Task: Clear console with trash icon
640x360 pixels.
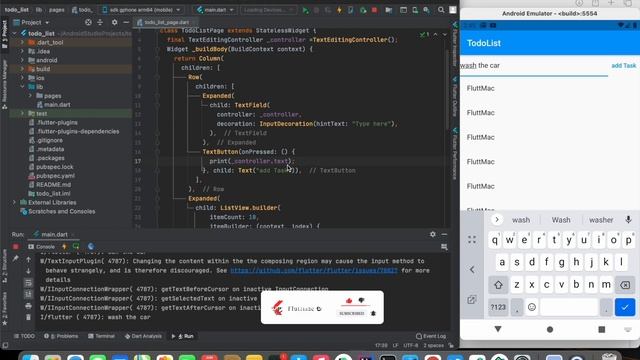Action: 28,317
